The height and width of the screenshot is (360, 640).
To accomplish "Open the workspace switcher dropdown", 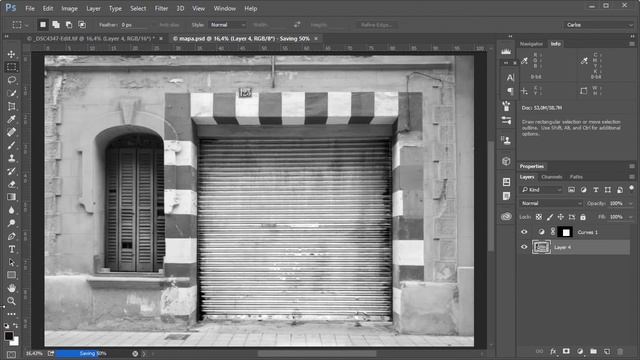I will pyautogui.click(x=600, y=25).
